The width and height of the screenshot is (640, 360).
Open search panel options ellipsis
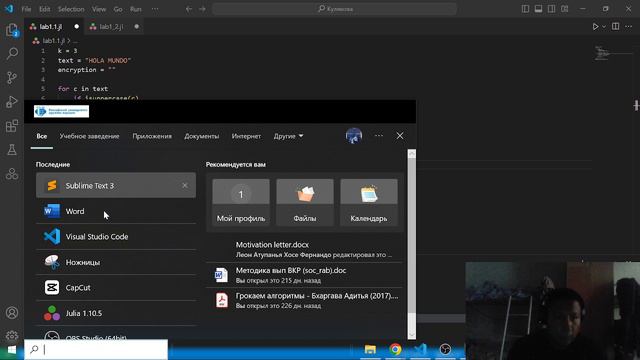pos(379,136)
